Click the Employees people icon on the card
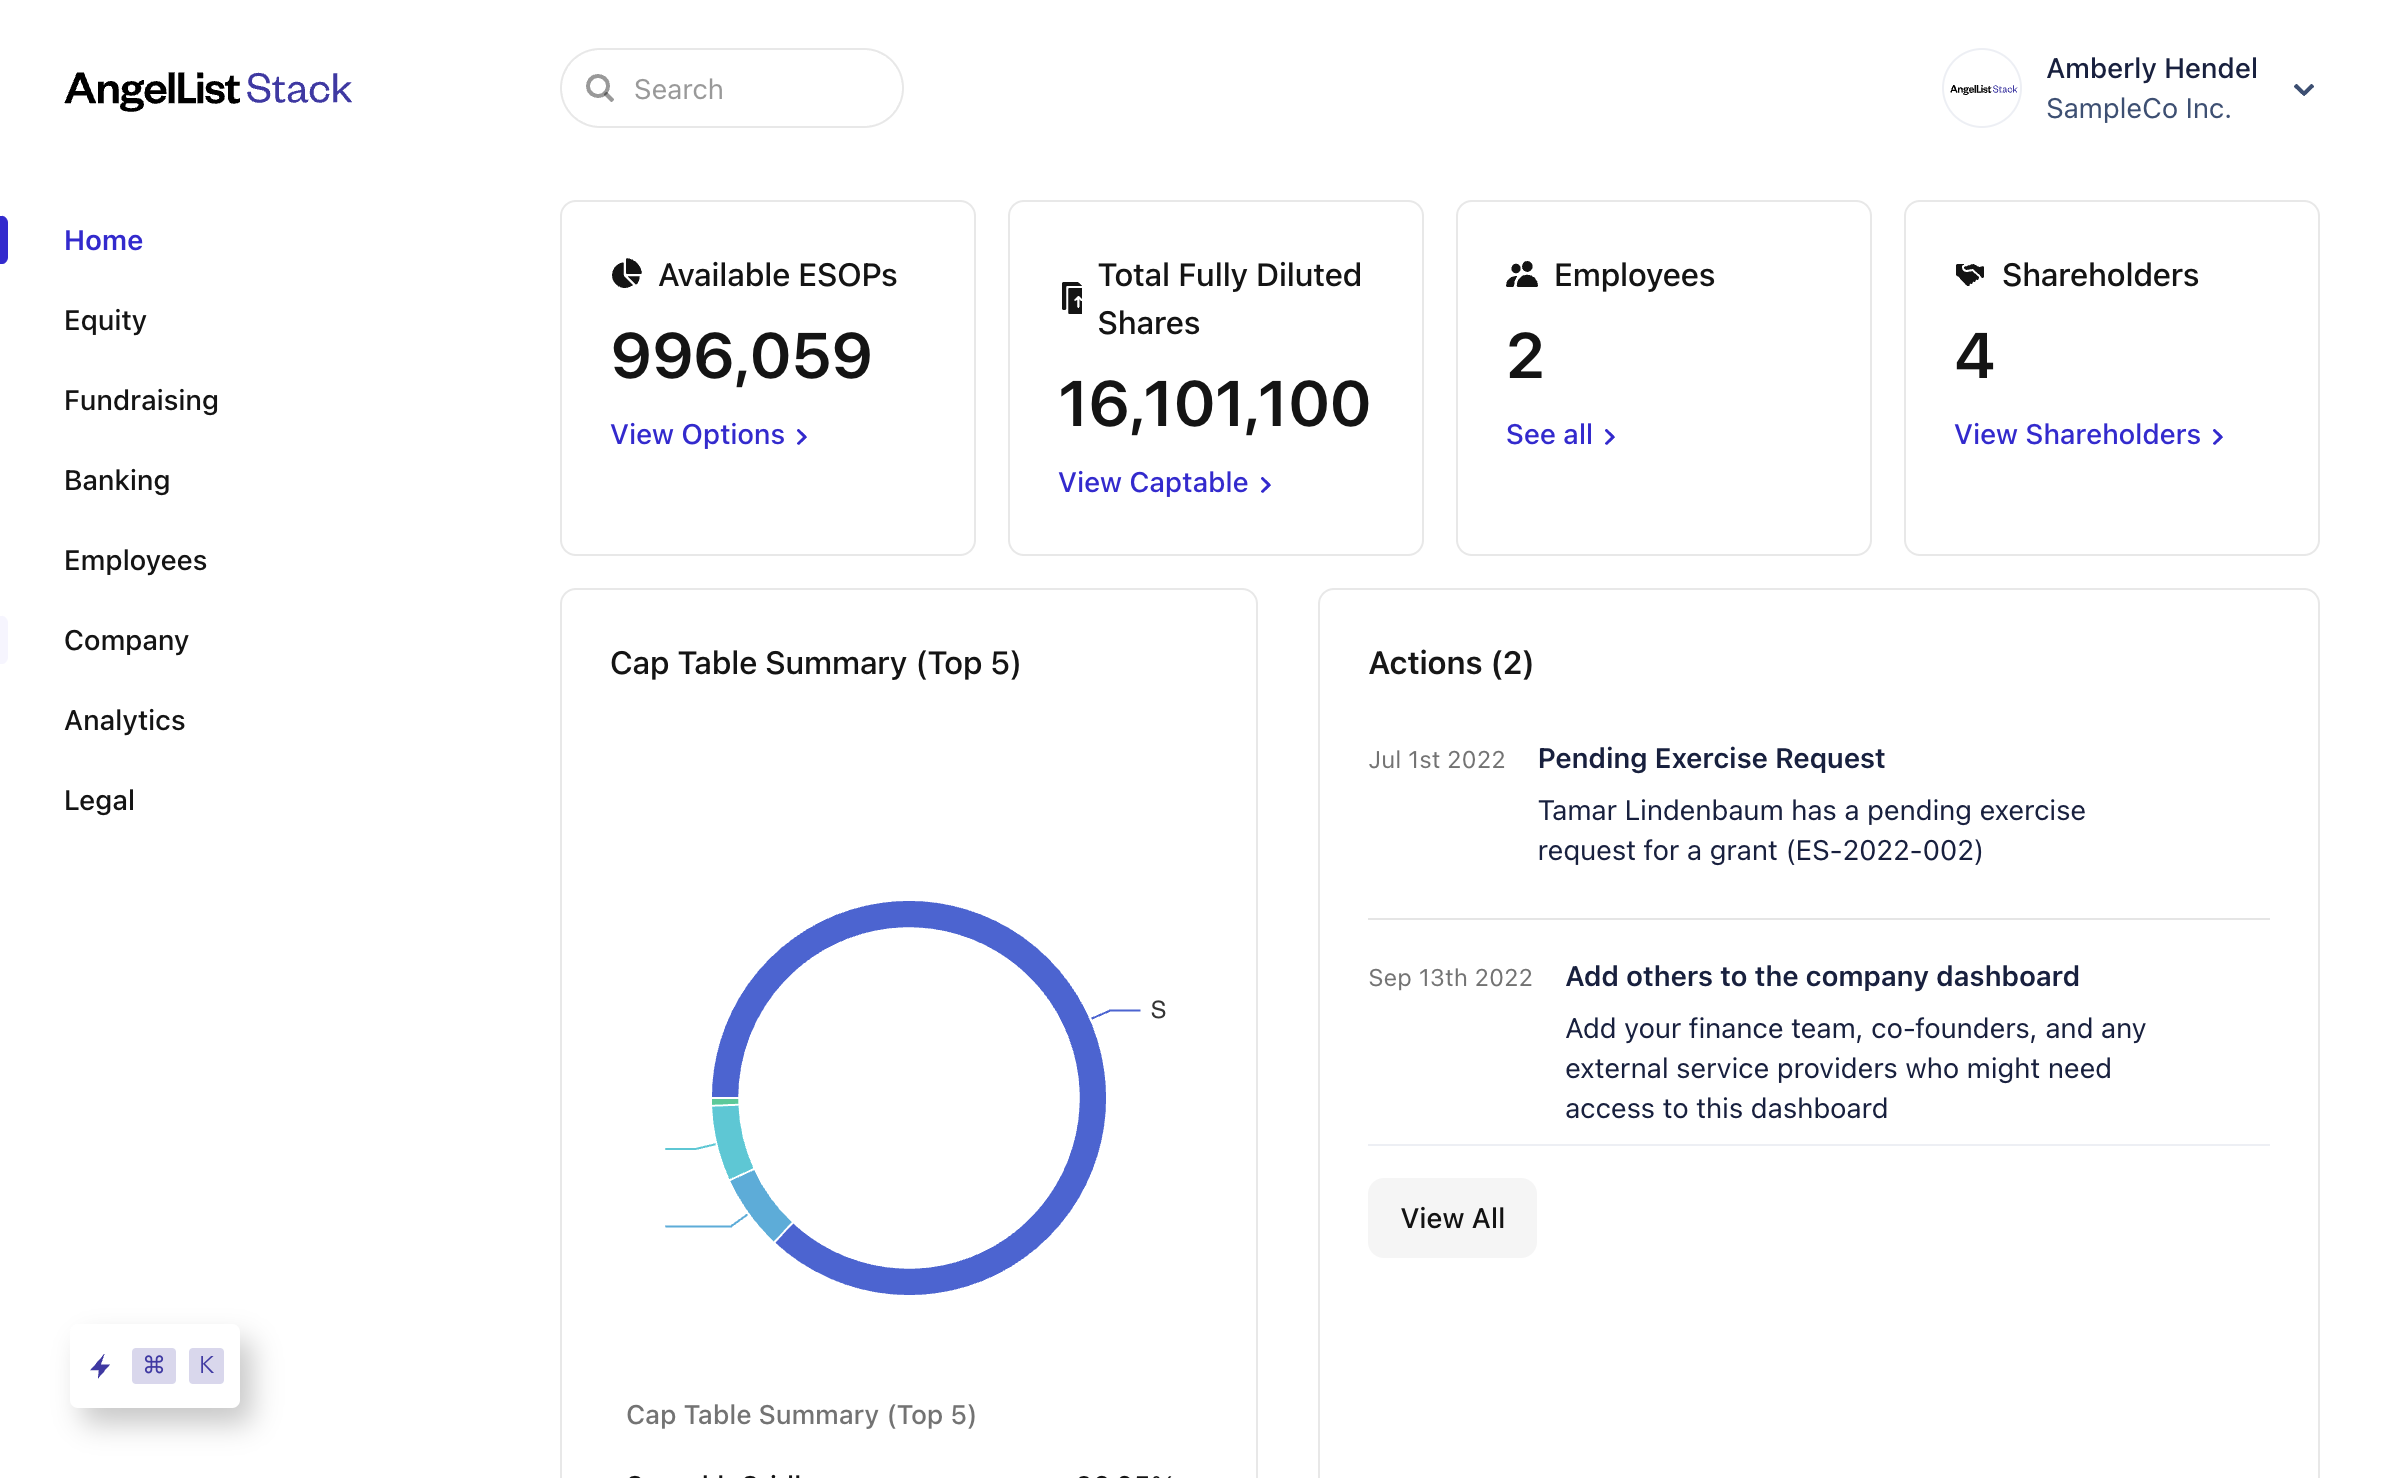Screen dimensions: 2400x1478 point(1521,274)
